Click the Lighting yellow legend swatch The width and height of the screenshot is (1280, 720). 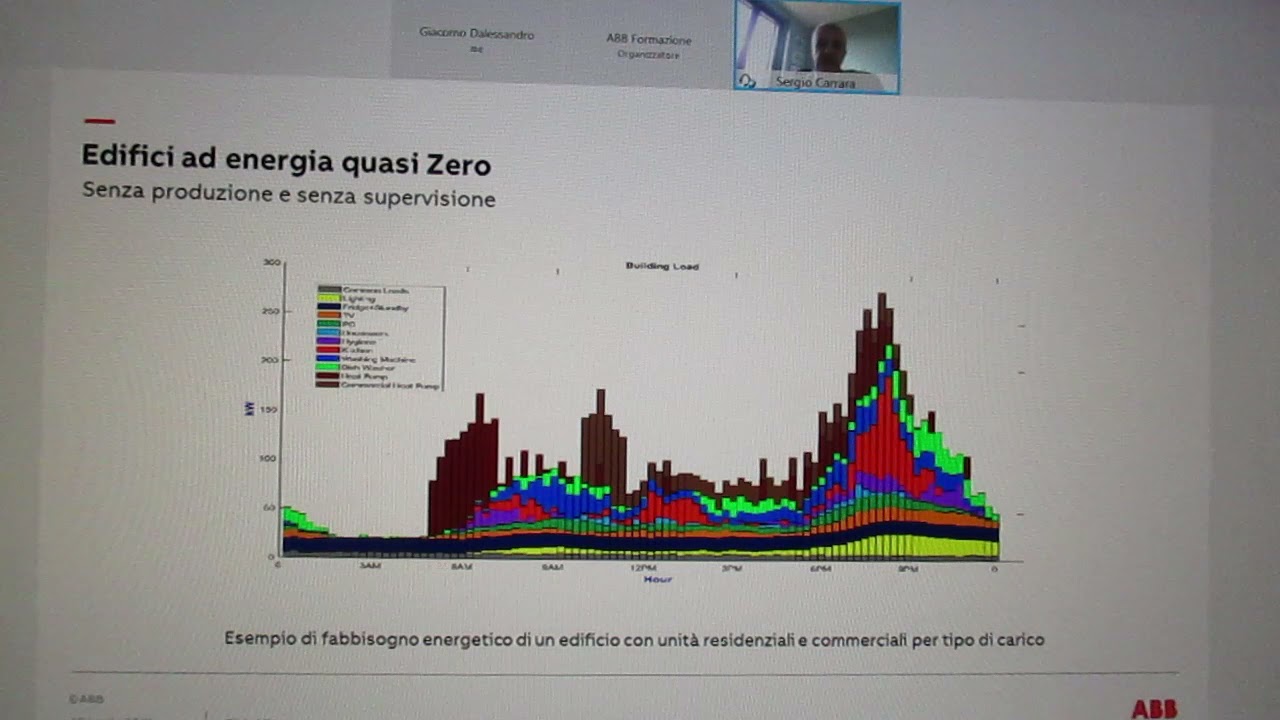coord(329,298)
